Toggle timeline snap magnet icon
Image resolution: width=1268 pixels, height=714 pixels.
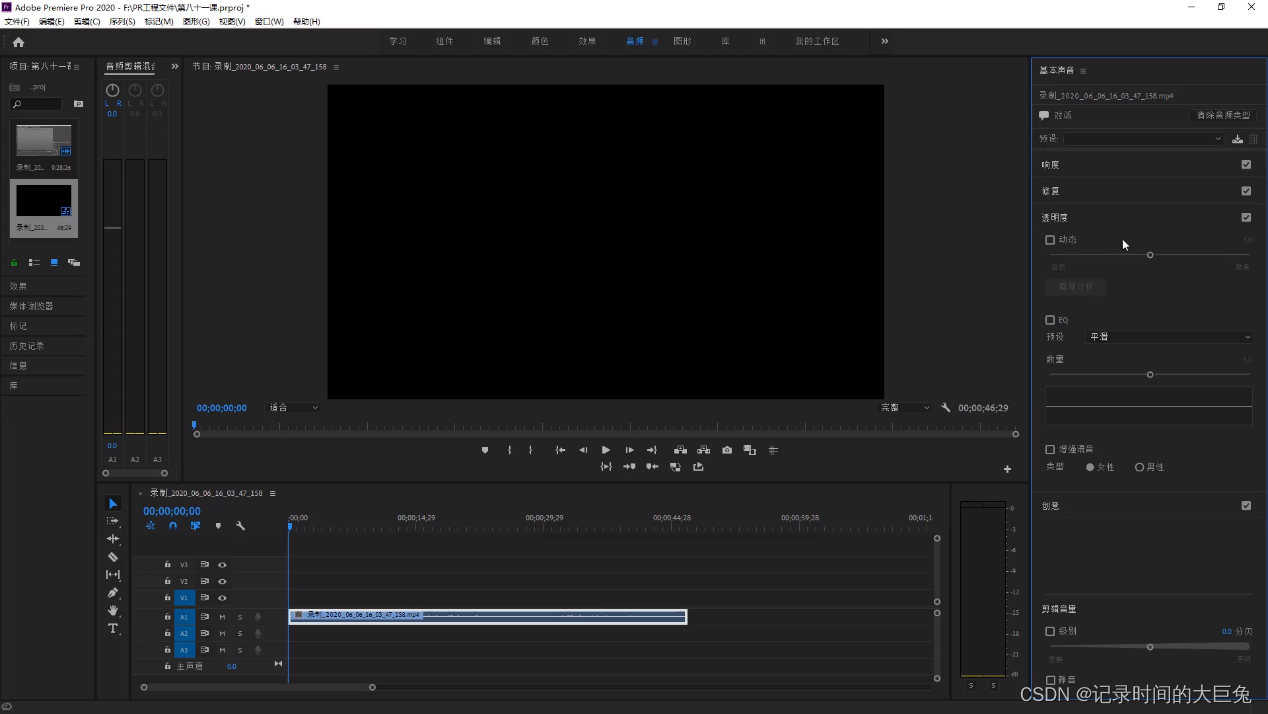173,526
